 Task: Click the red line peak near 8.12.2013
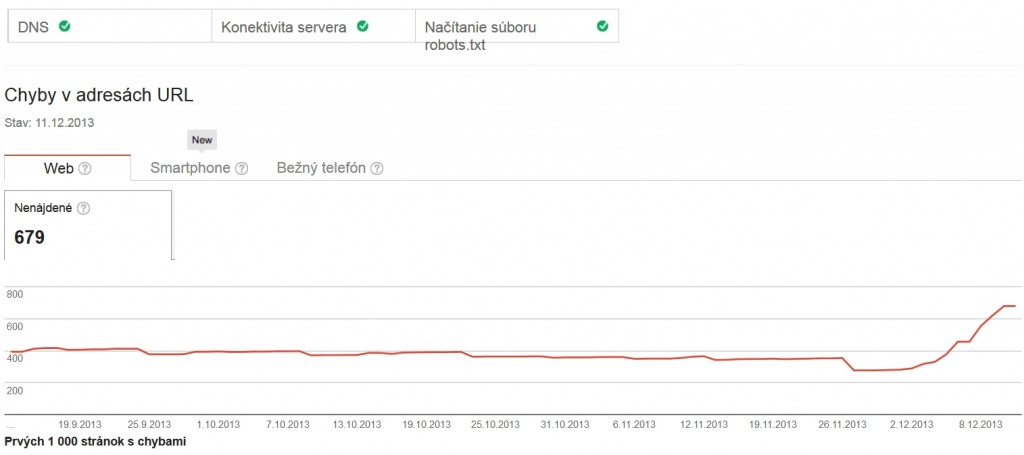point(1008,306)
